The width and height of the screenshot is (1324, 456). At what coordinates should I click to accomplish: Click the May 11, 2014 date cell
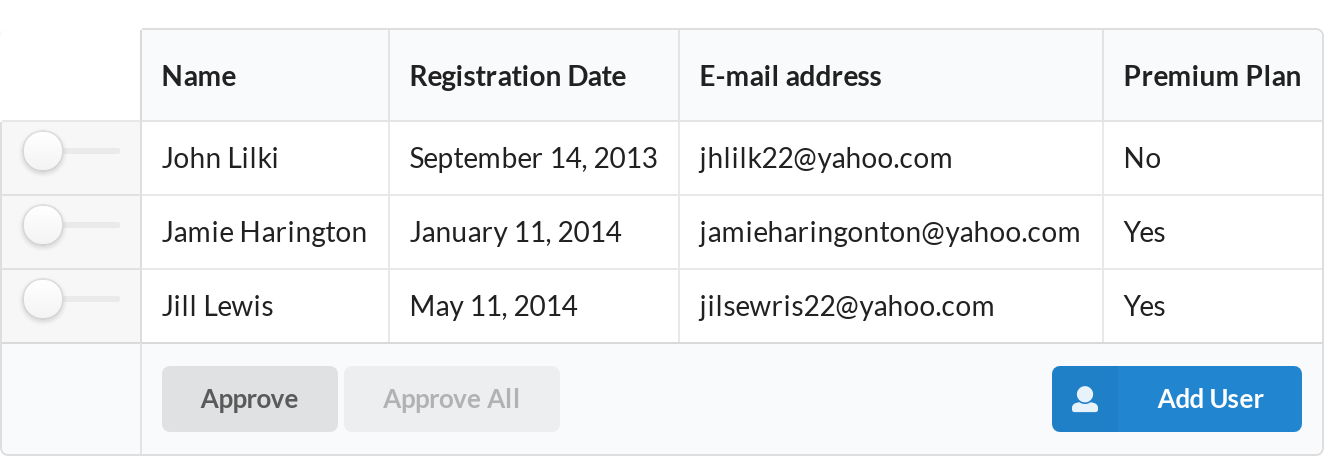pos(534,306)
